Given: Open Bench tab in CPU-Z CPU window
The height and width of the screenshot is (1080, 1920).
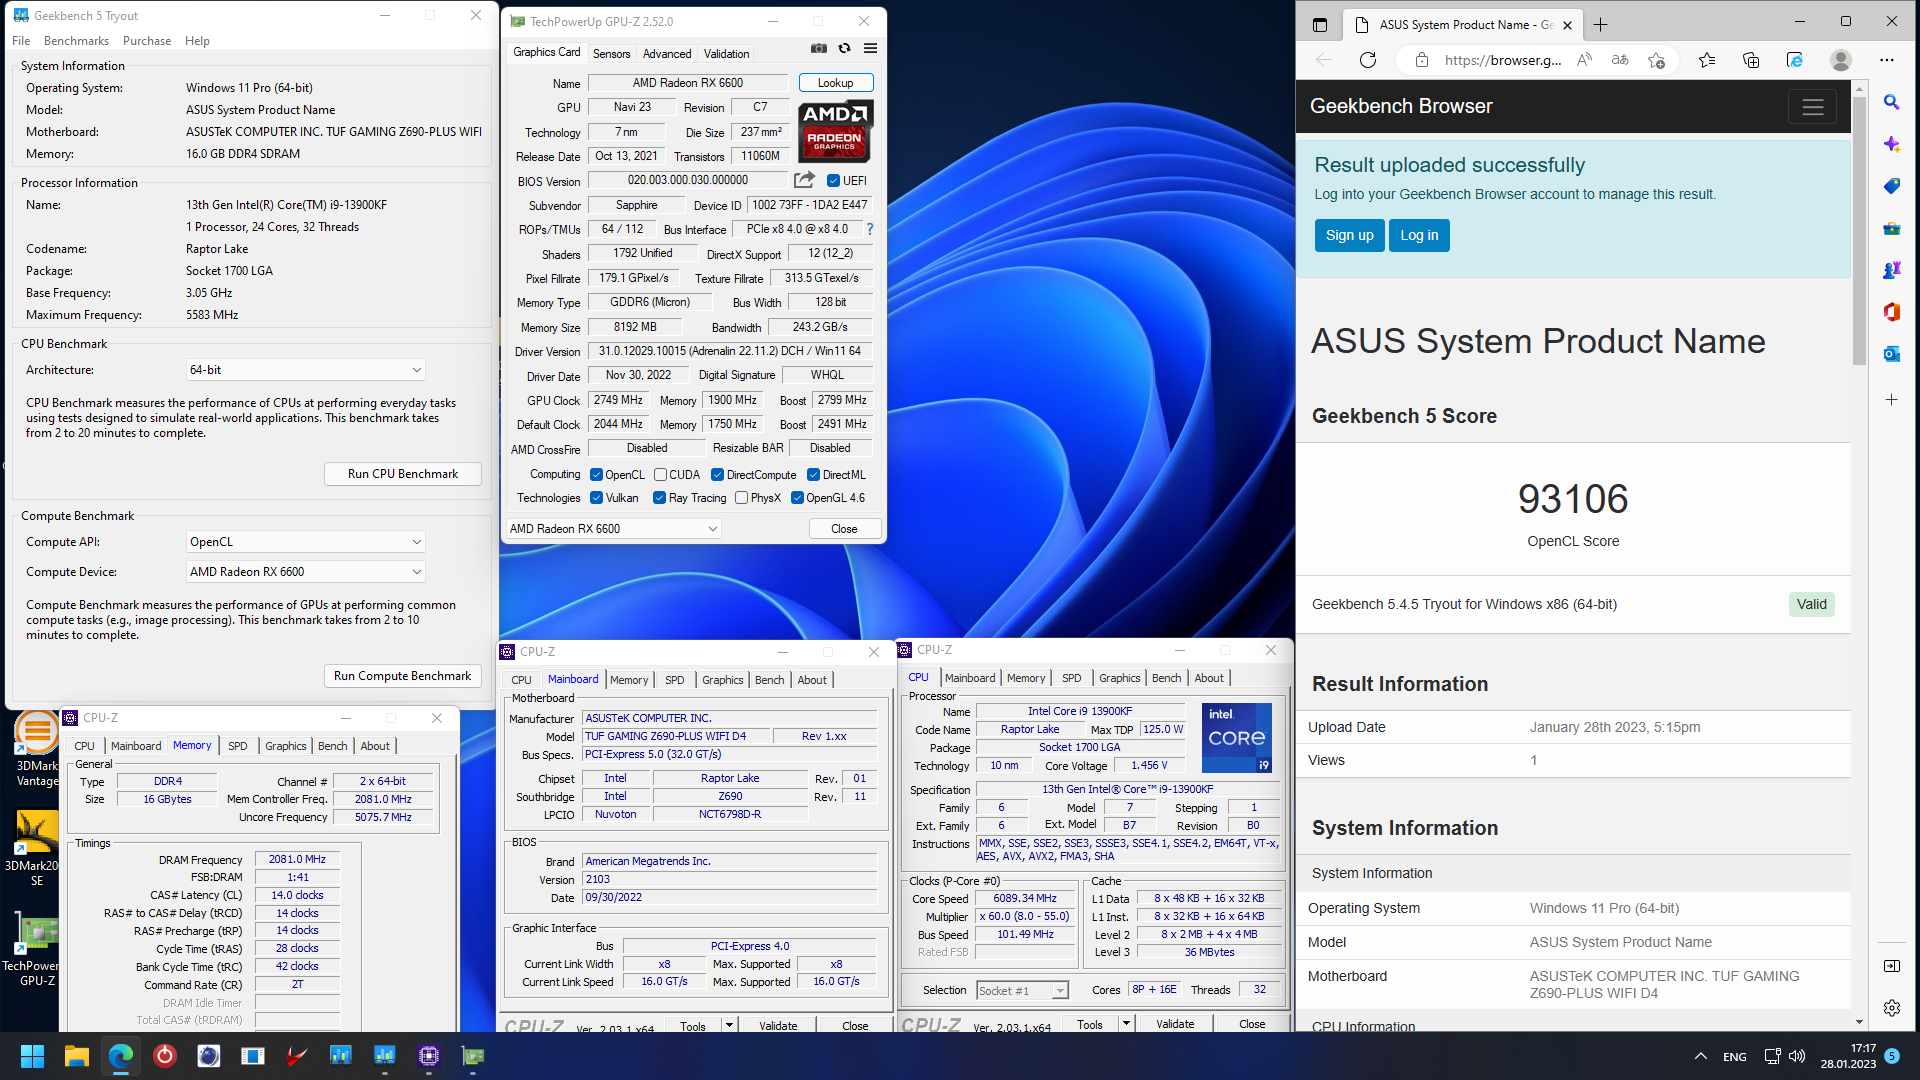Looking at the screenshot, I should (x=1166, y=678).
